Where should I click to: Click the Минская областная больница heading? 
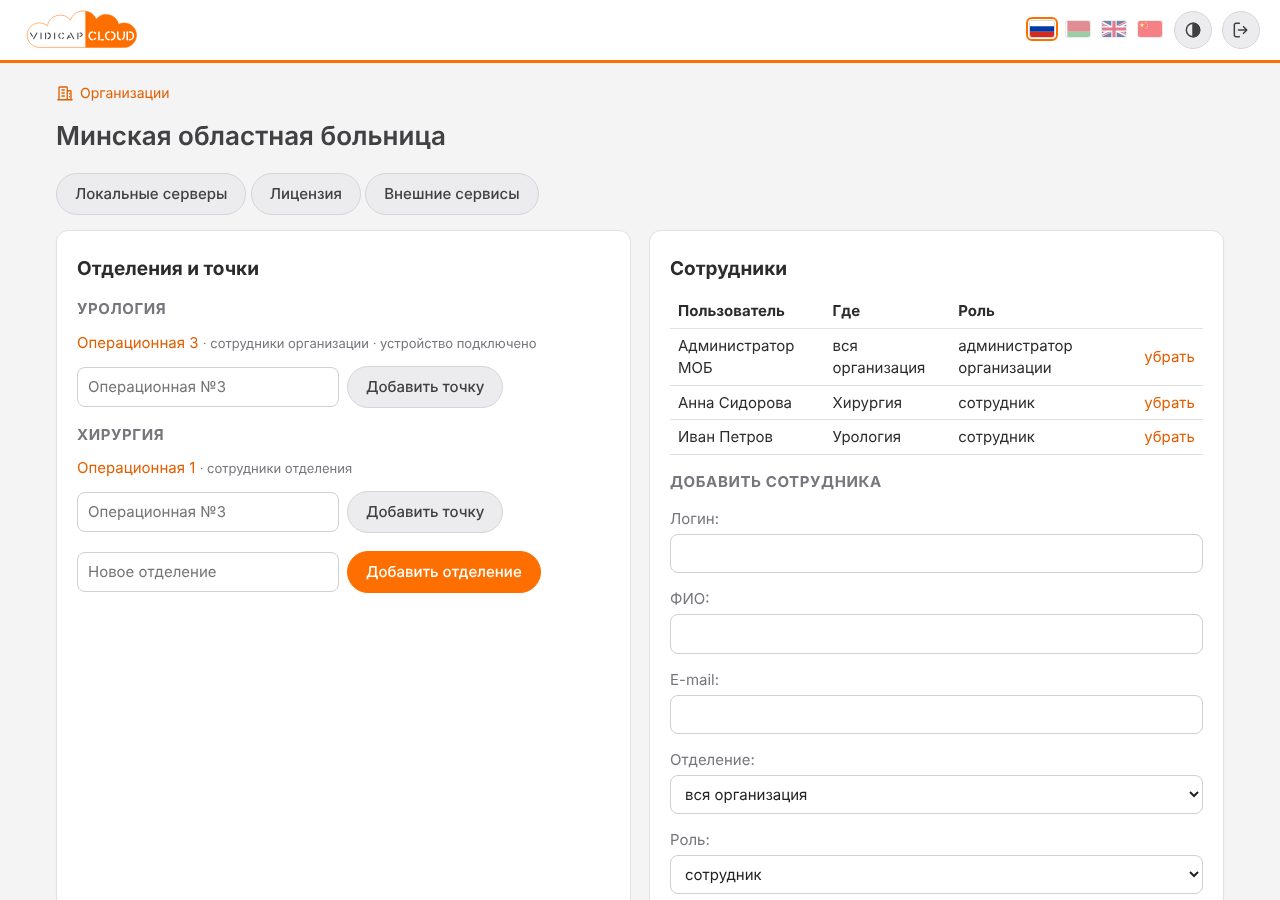click(251, 136)
